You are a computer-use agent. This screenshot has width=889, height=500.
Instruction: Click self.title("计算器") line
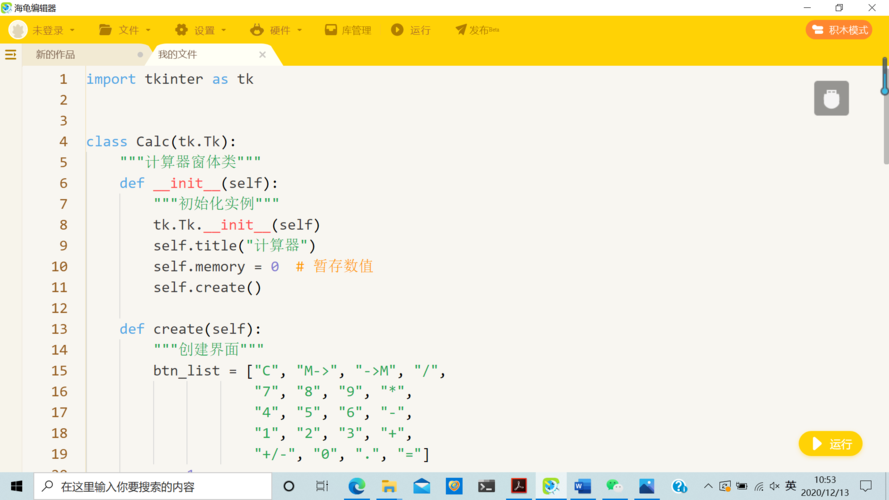point(234,245)
